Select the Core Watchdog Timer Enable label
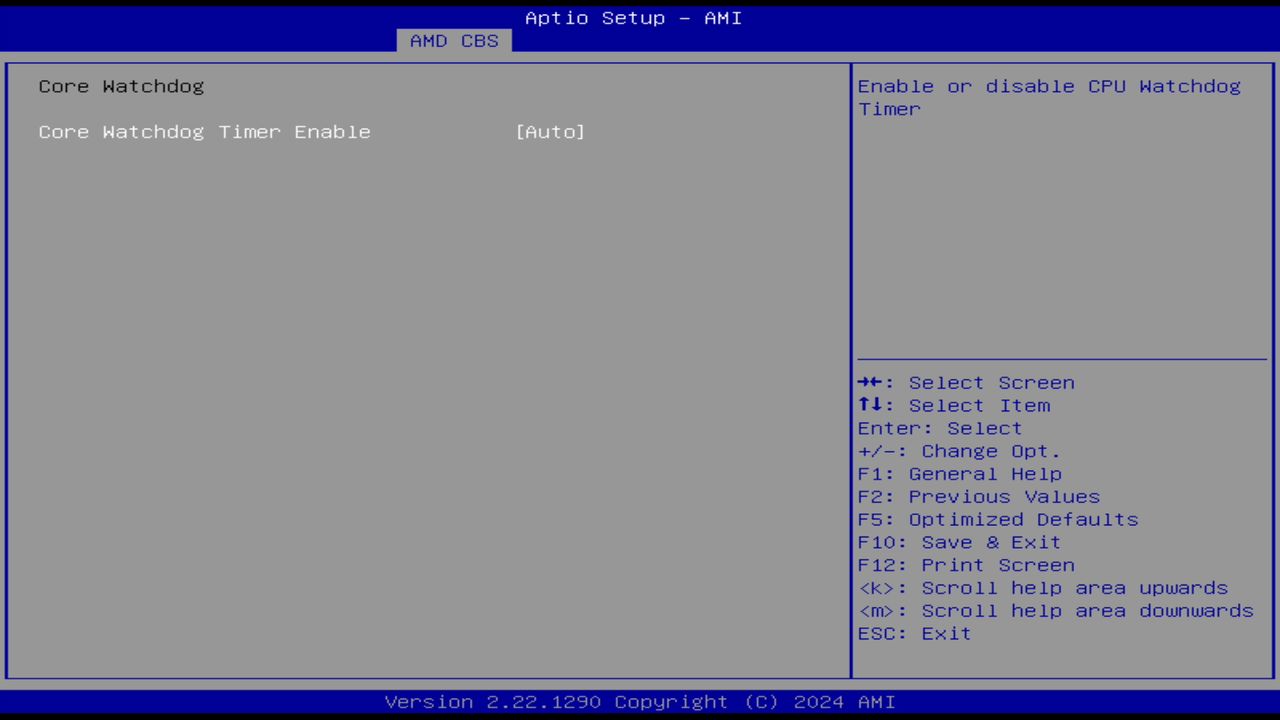The height and width of the screenshot is (720, 1280). coord(205,132)
